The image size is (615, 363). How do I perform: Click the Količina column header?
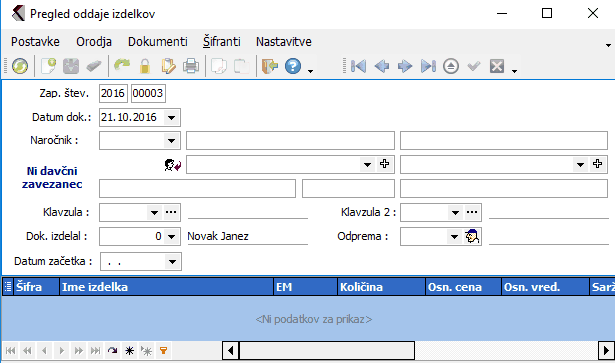coord(381,287)
